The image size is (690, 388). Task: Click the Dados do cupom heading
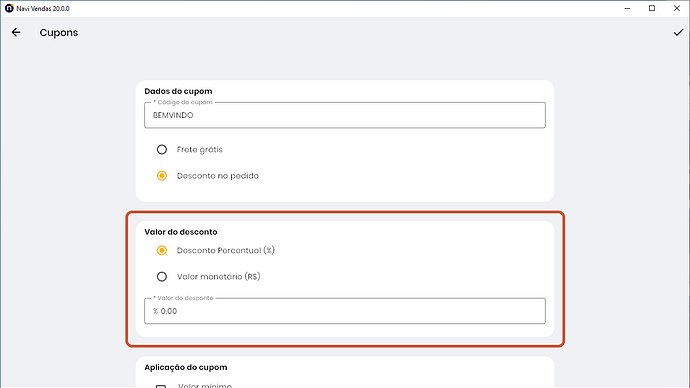click(x=178, y=91)
